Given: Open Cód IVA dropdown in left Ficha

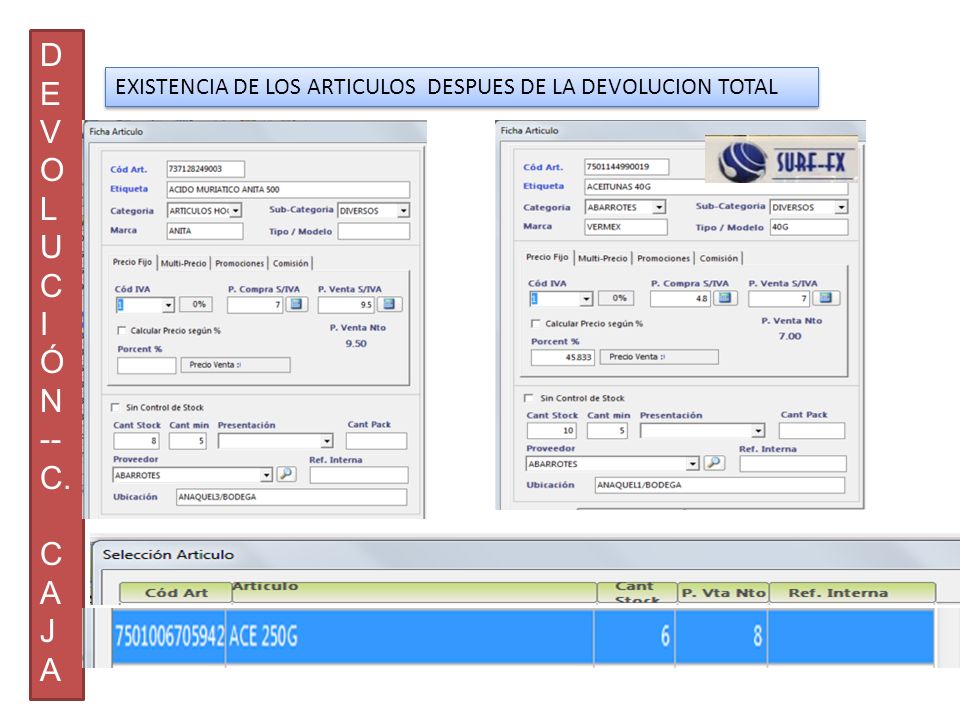Looking at the screenshot, I should coord(168,304).
